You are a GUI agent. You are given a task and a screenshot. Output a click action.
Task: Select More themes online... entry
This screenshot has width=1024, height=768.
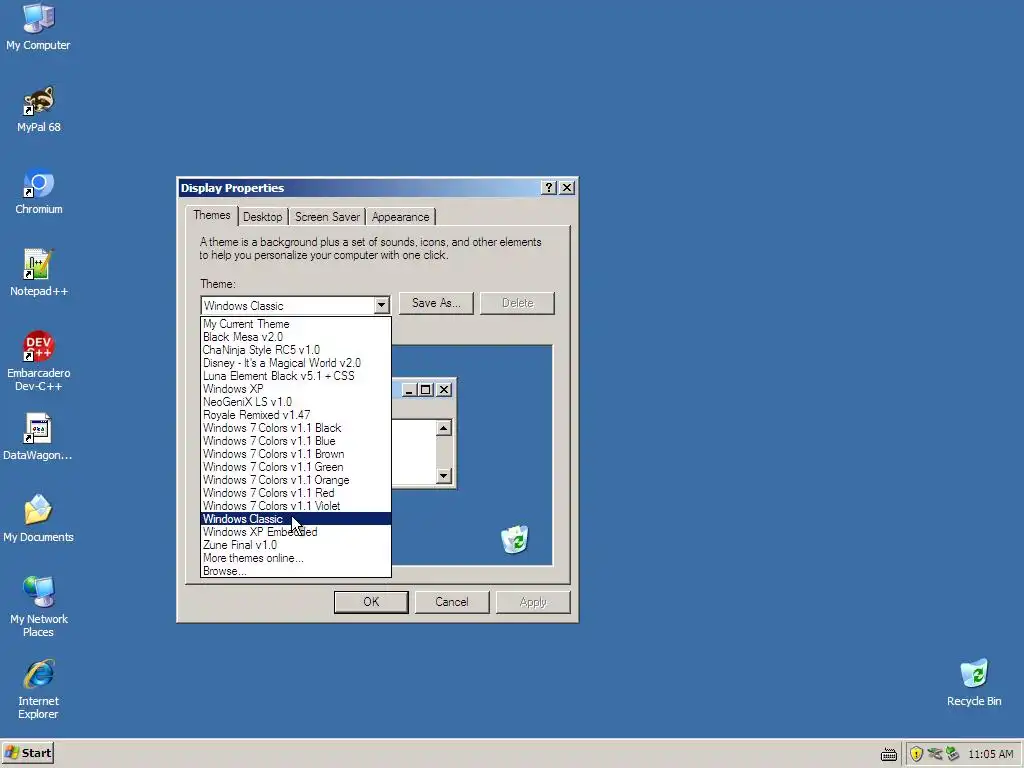296,558
